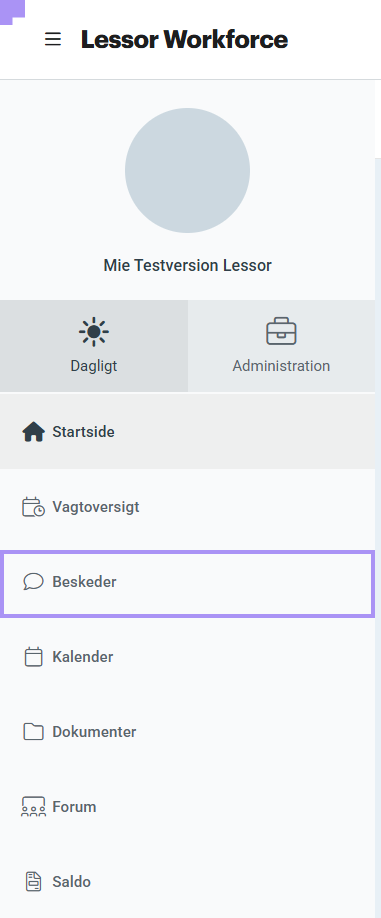
Task: Click the sun icon for Dagligt
Action: (x=94, y=332)
